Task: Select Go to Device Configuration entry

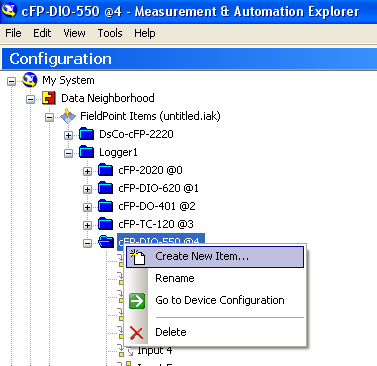Action: click(220, 300)
